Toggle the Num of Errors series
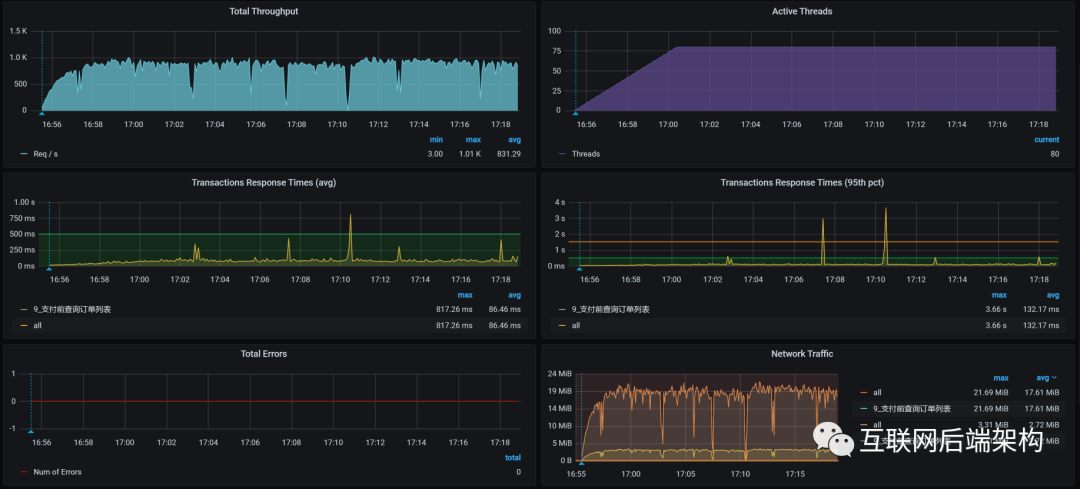 [x=57, y=472]
